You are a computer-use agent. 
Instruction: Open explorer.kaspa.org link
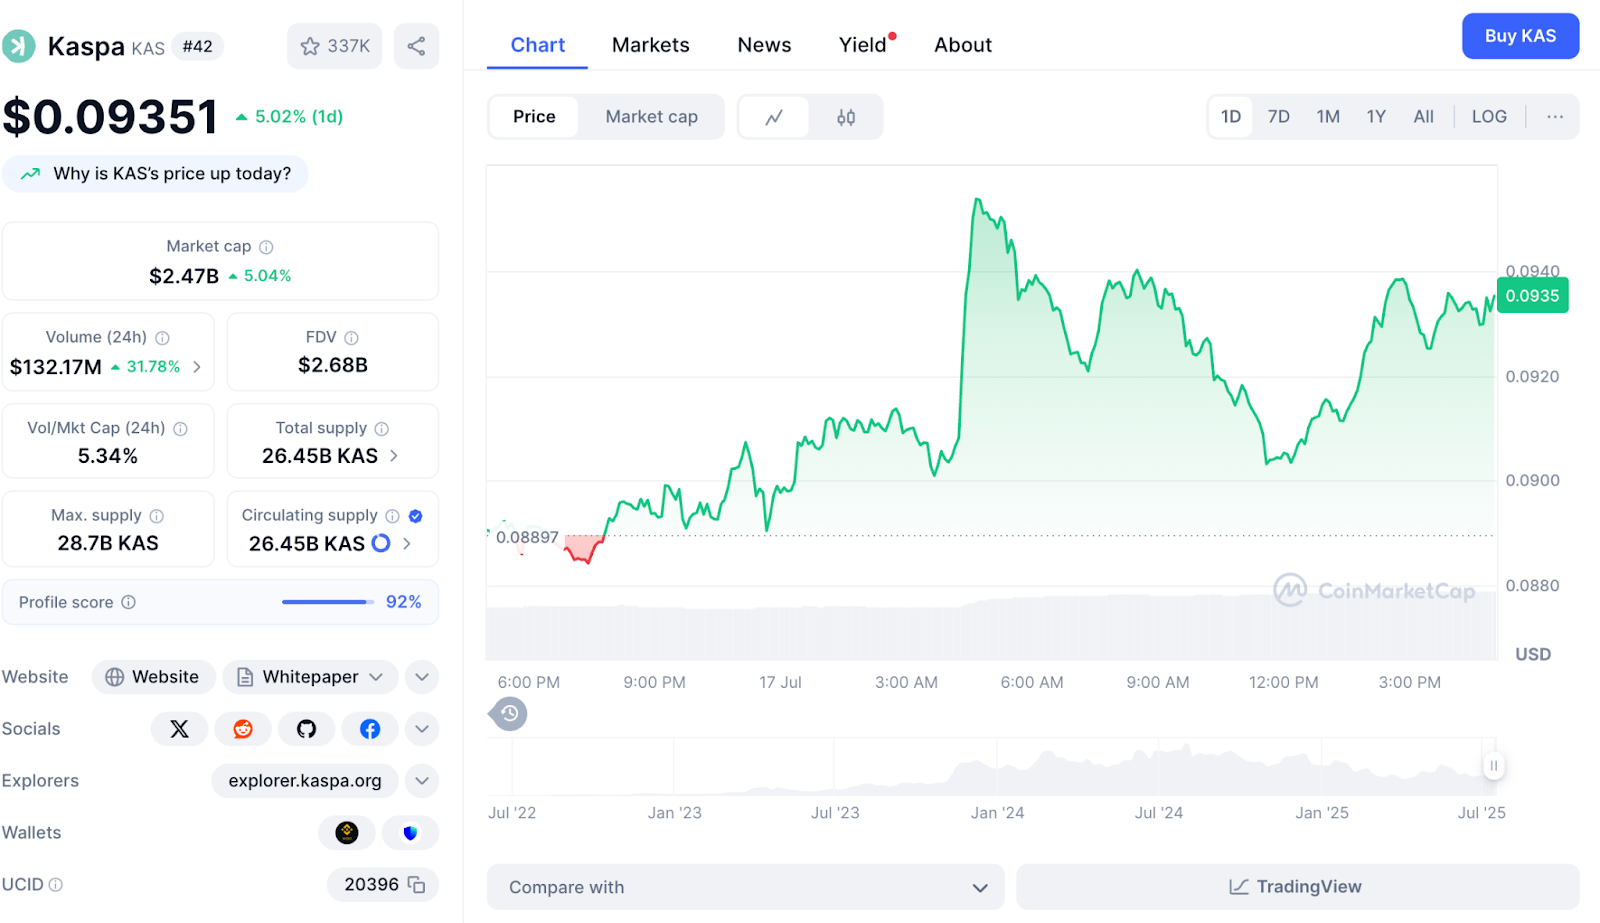tap(304, 781)
